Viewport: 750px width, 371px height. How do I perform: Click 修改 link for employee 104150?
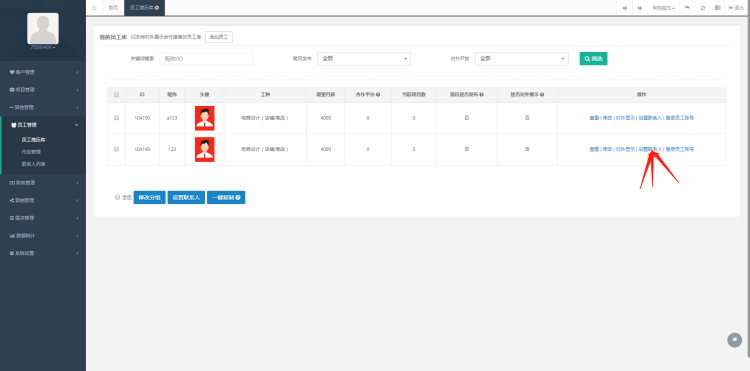tap(607, 118)
